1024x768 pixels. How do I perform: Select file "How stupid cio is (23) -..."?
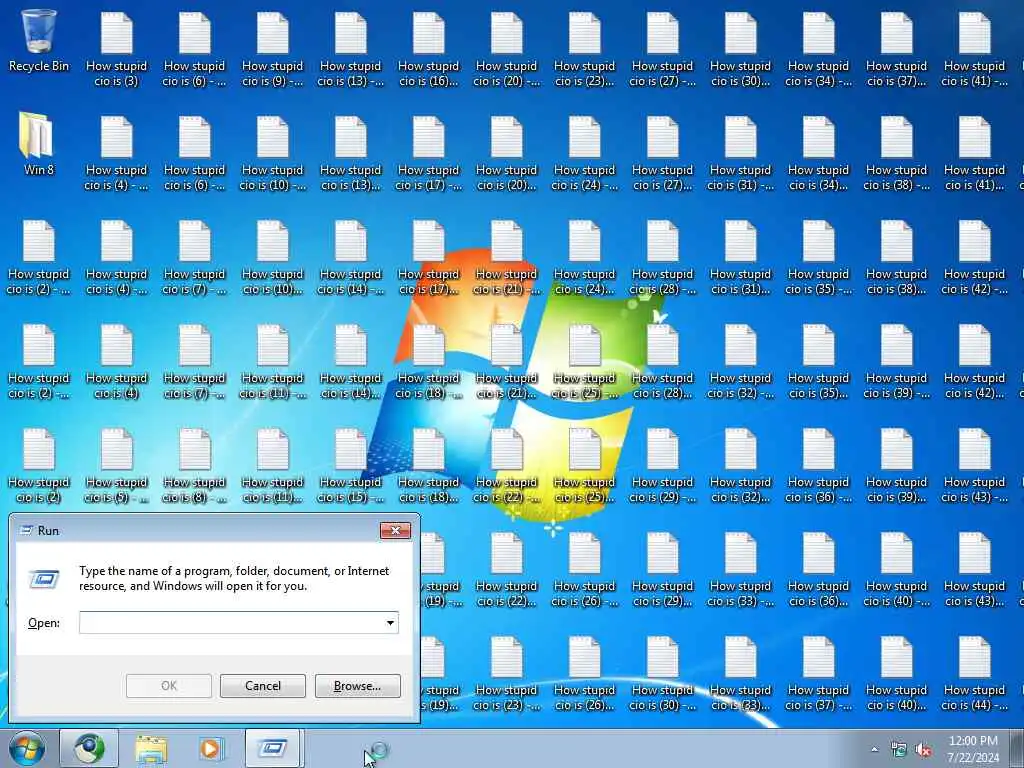point(506,674)
